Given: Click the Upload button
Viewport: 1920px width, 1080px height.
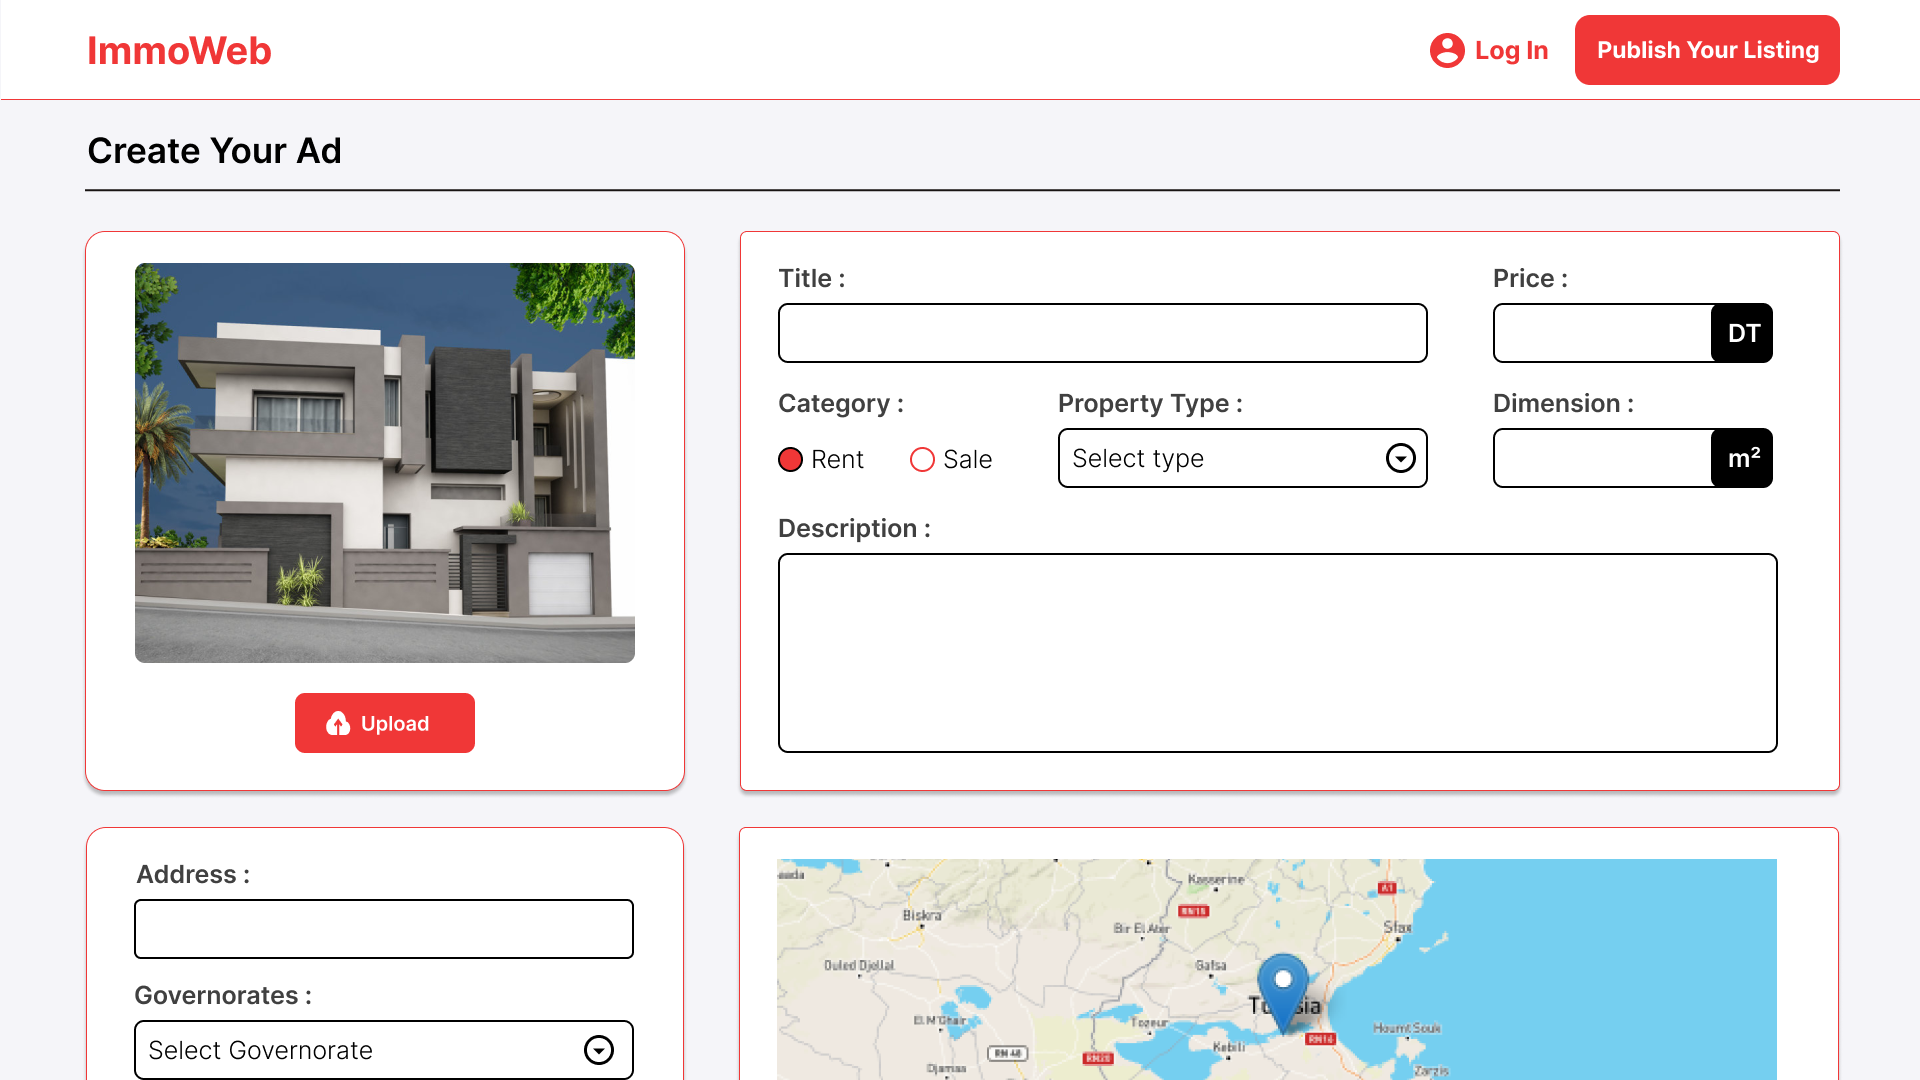Looking at the screenshot, I should 385,723.
